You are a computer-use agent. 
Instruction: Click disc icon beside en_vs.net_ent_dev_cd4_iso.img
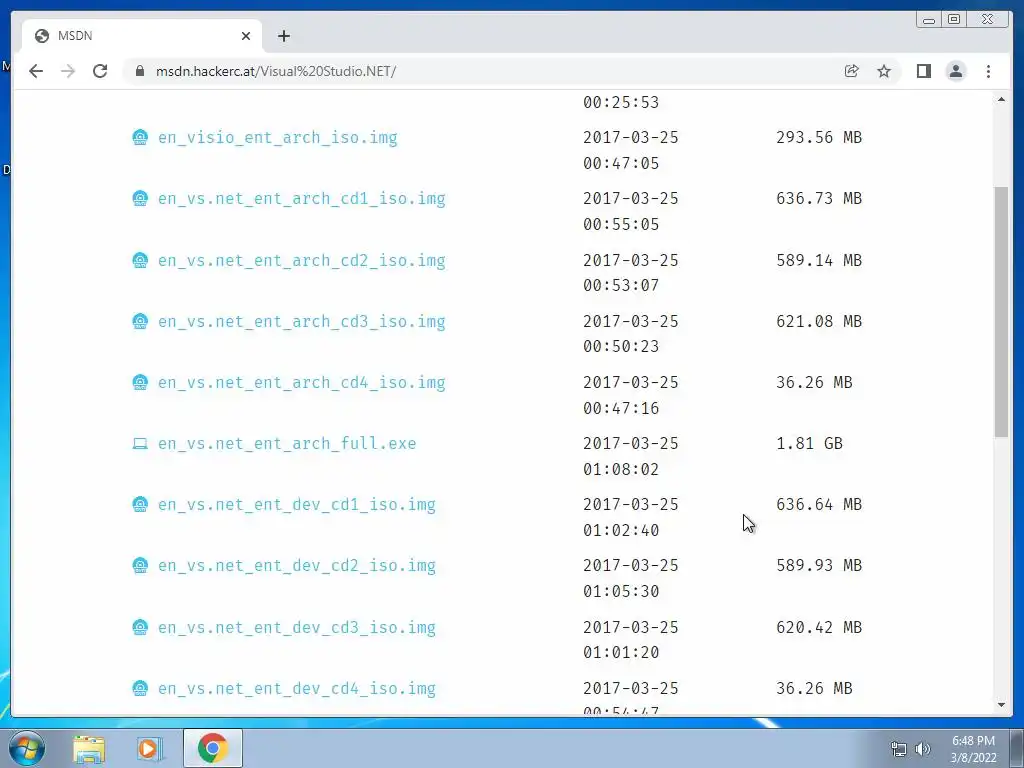coord(140,688)
